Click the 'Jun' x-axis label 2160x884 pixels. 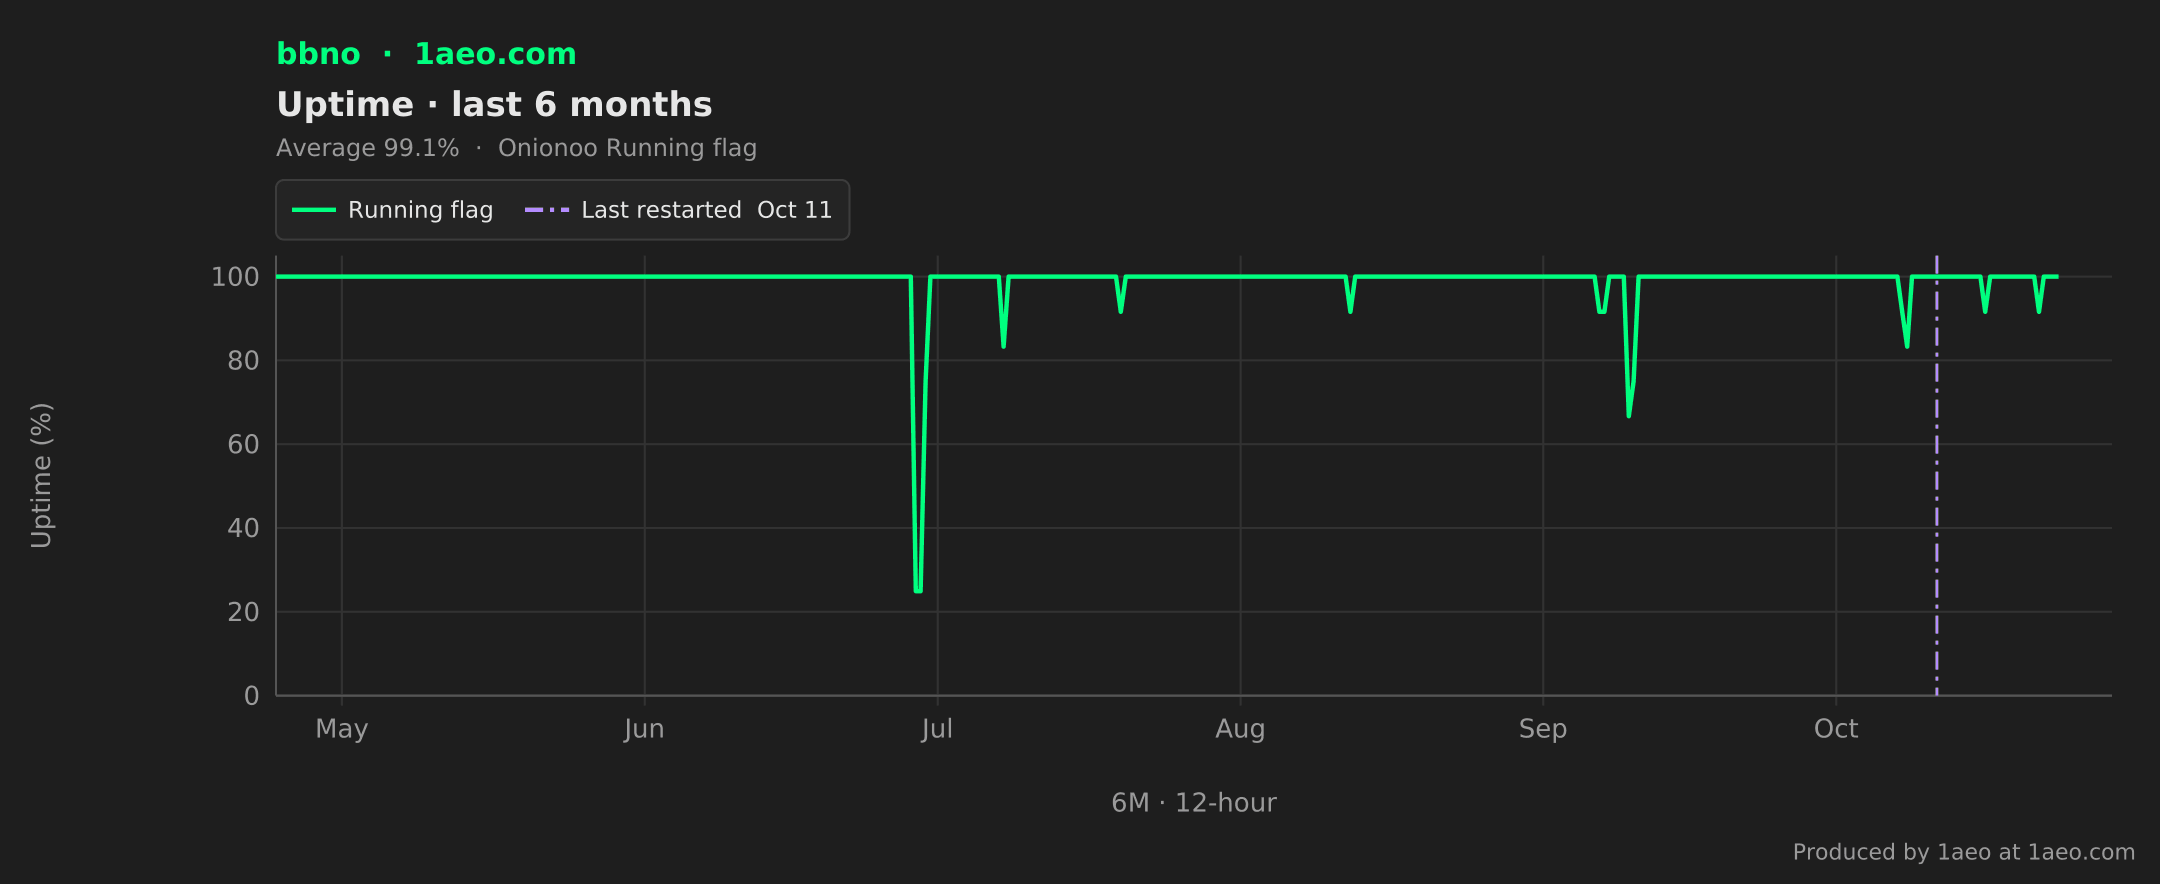[644, 729]
